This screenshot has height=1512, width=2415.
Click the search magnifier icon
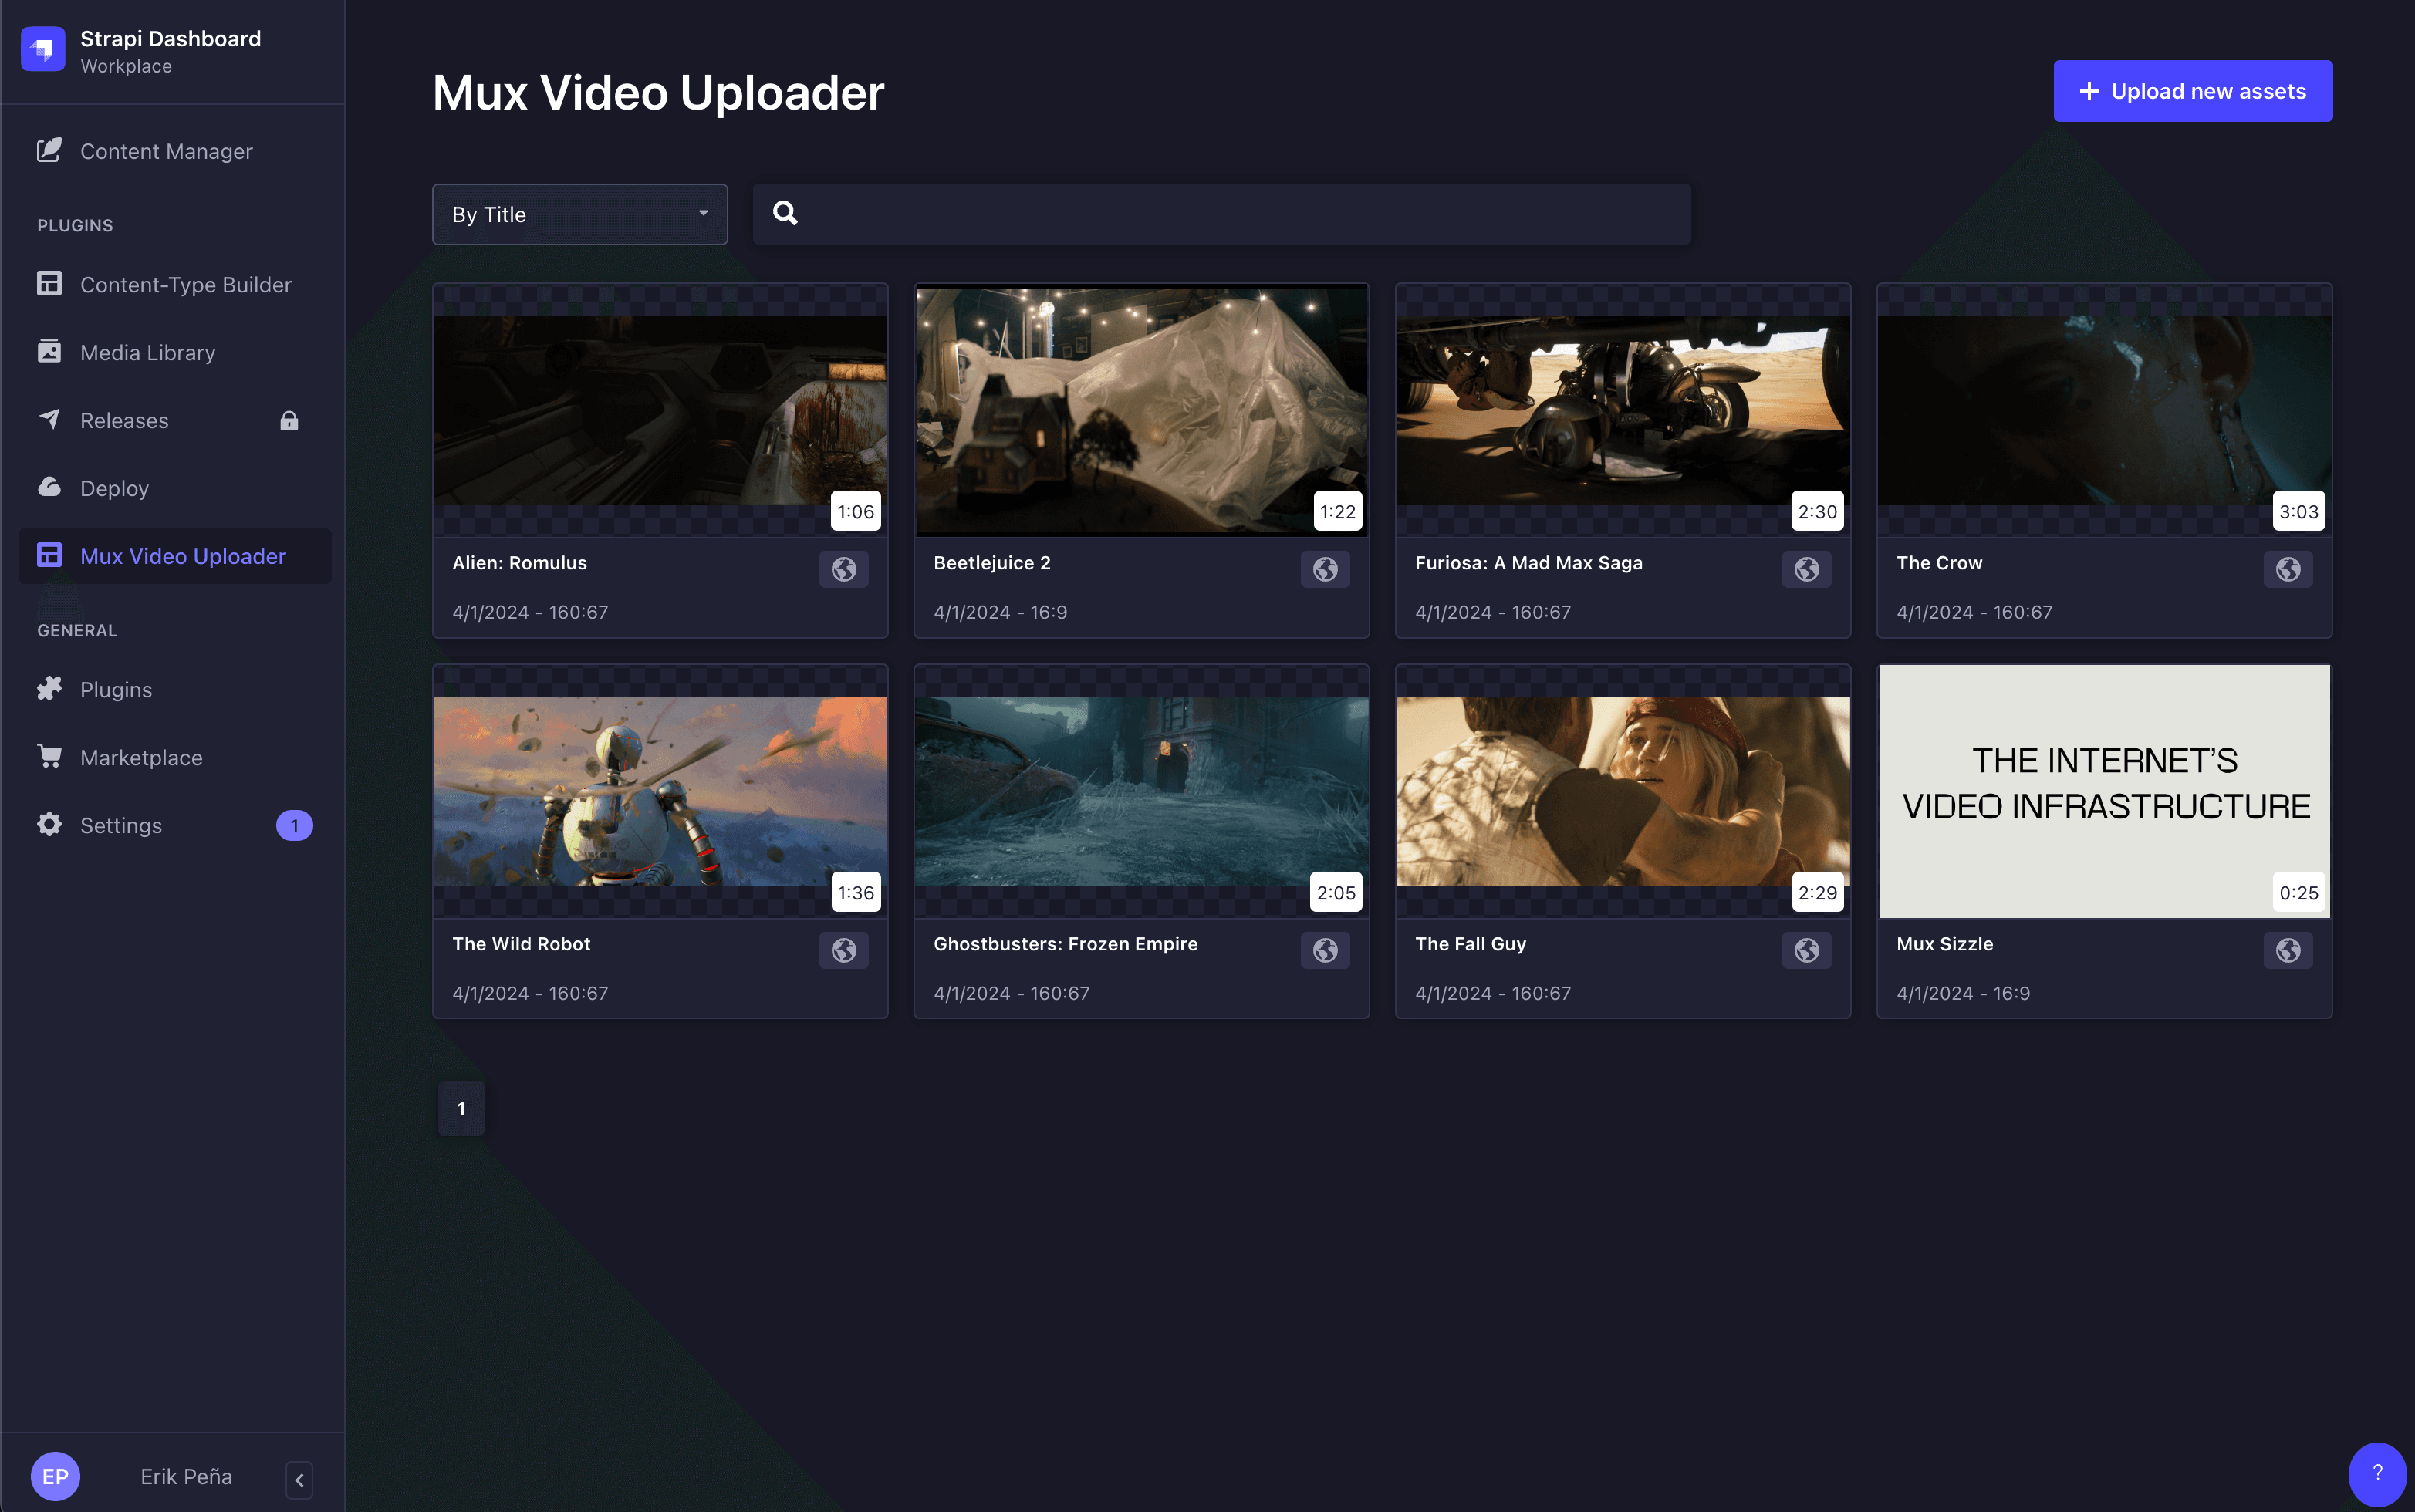click(785, 213)
